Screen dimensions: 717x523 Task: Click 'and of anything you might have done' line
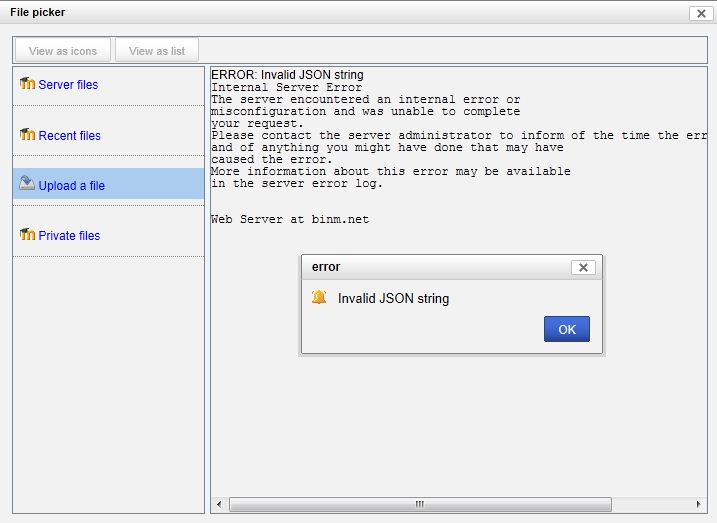pyautogui.click(x=387, y=147)
